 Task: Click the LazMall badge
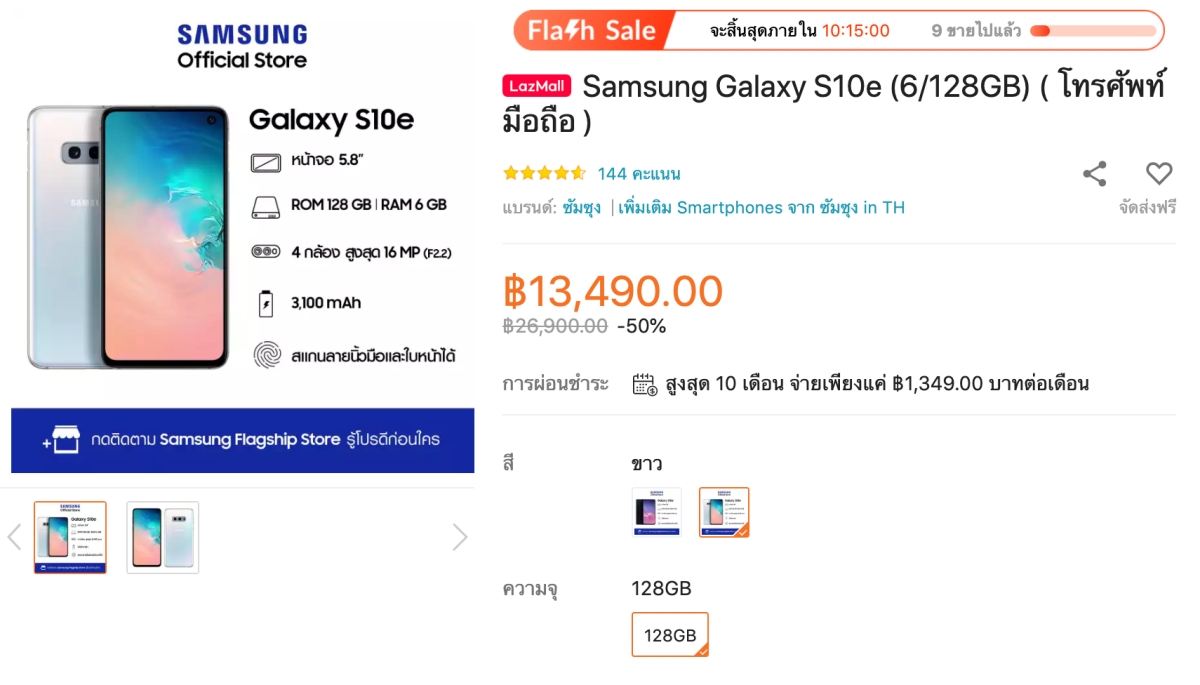point(536,86)
